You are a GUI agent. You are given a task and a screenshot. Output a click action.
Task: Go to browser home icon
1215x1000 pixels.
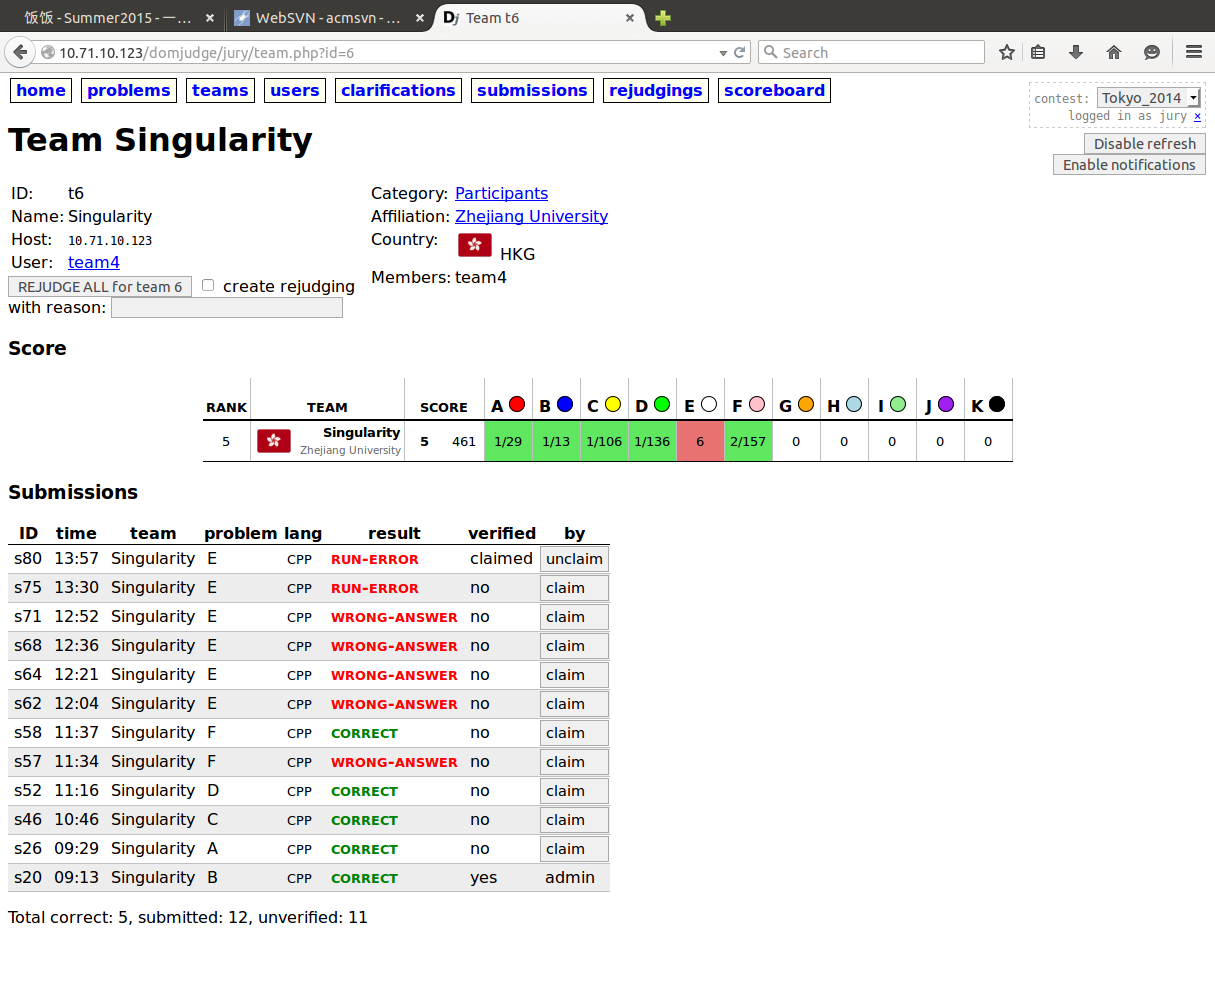tap(1114, 52)
